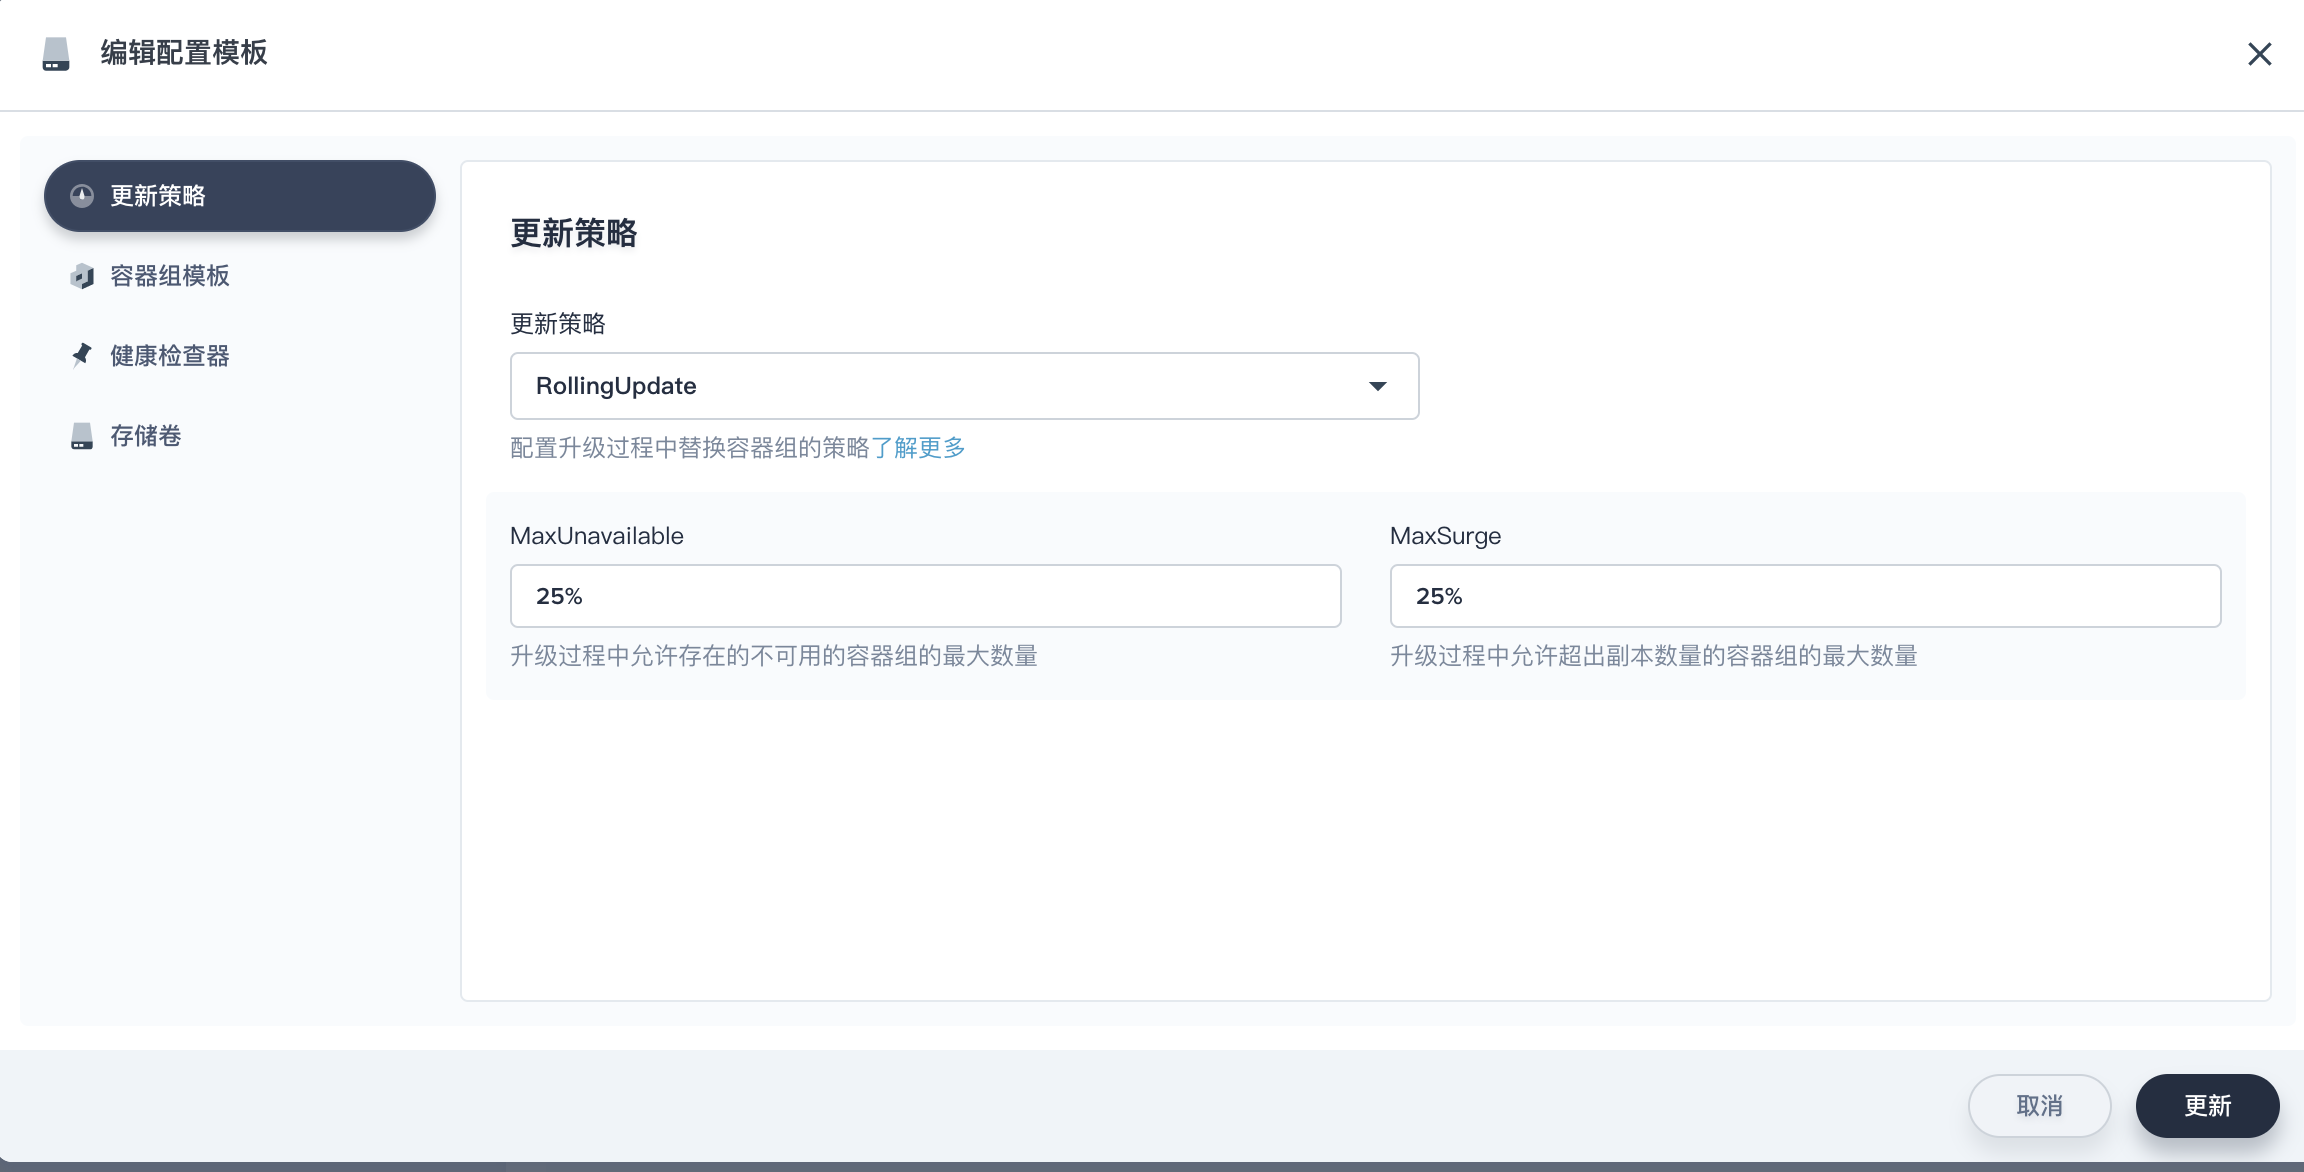Click the clock icon in 更新策略 tab
The width and height of the screenshot is (2304, 1172).
pyautogui.click(x=82, y=196)
